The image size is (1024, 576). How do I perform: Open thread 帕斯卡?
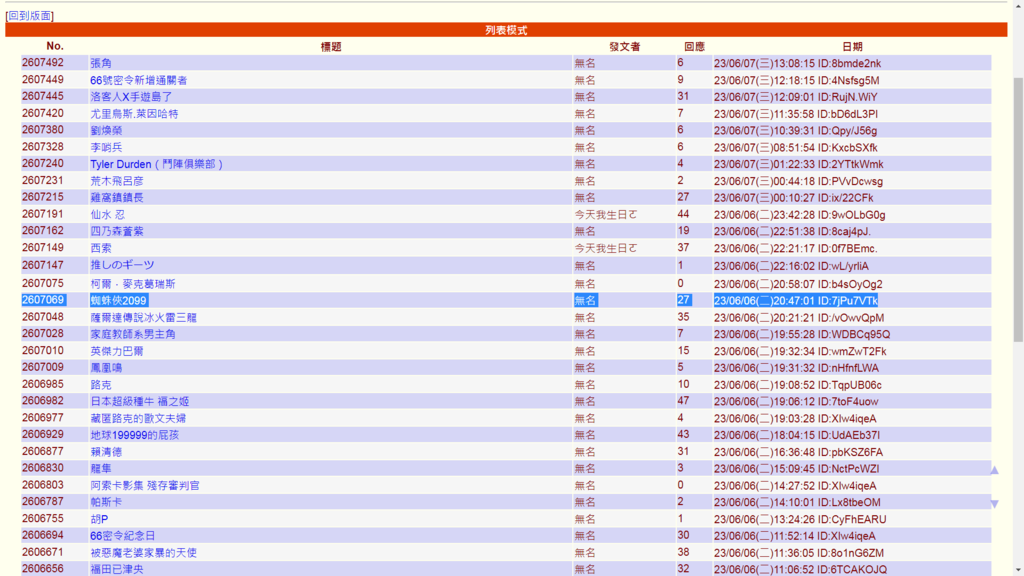click(x=106, y=502)
